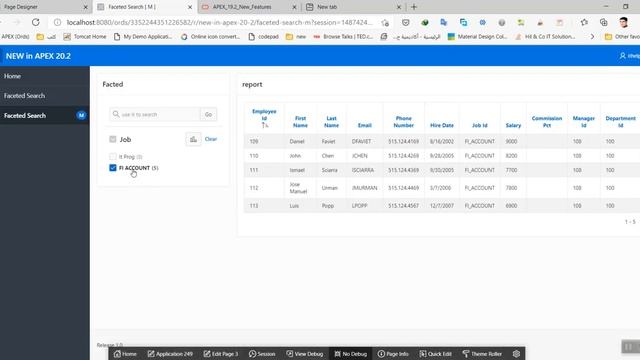This screenshot has width=640, height=360.
Task: Sort by Salary column header
Action: pyautogui.click(x=513, y=125)
